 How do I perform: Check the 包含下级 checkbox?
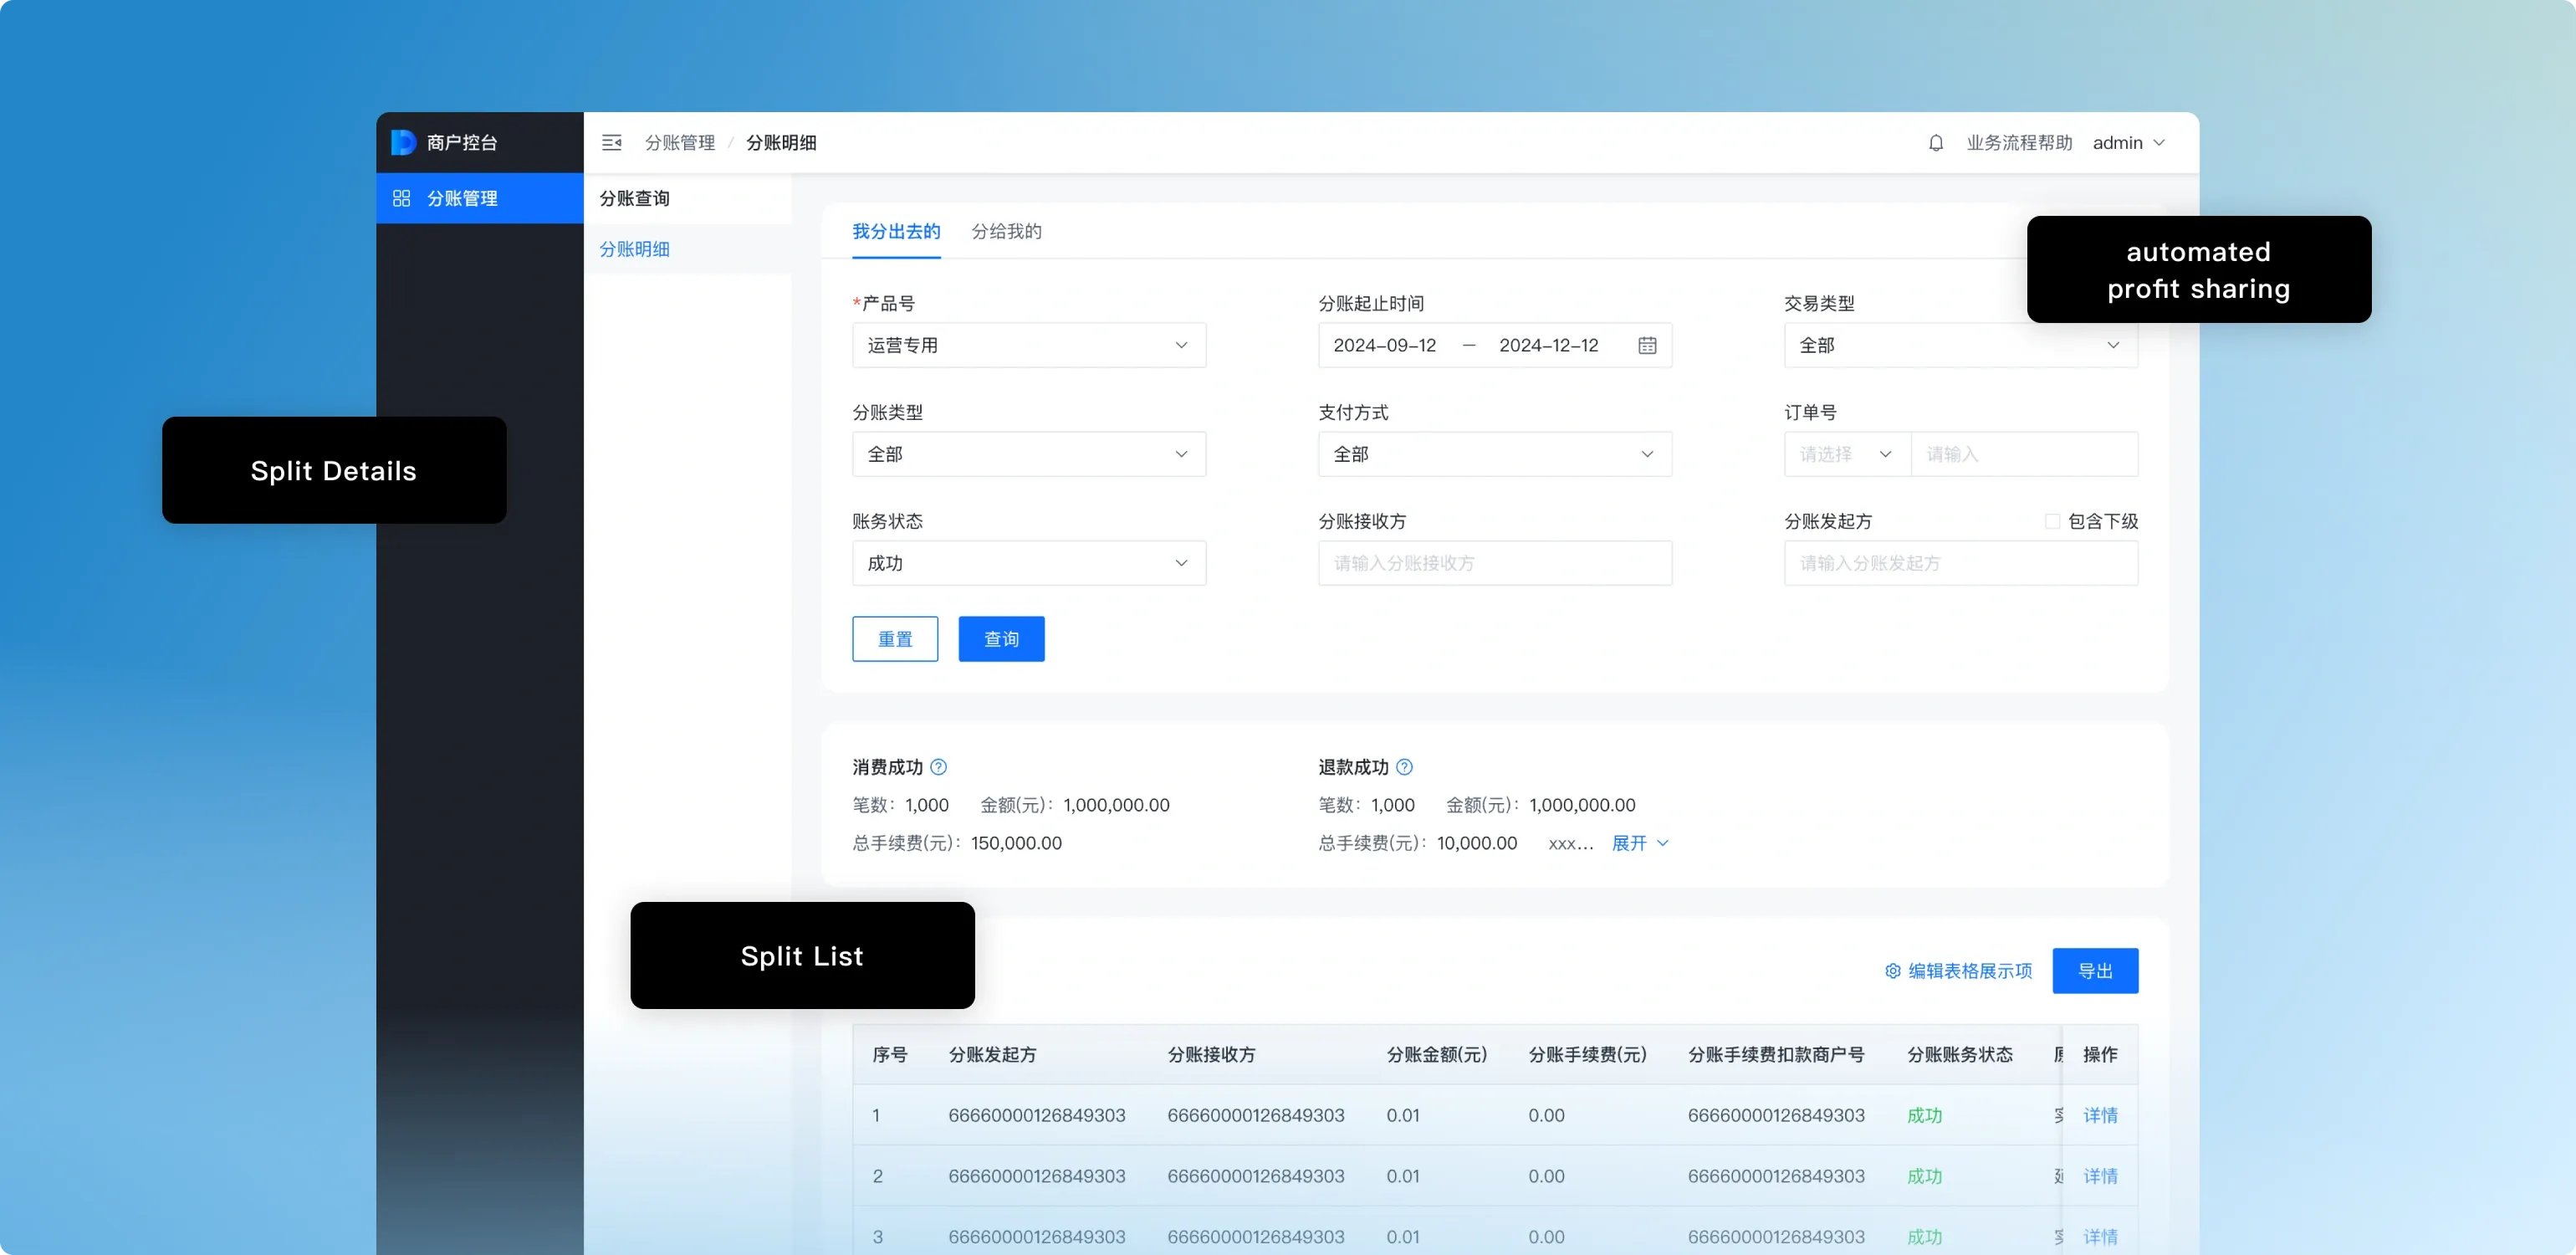click(x=2052, y=521)
